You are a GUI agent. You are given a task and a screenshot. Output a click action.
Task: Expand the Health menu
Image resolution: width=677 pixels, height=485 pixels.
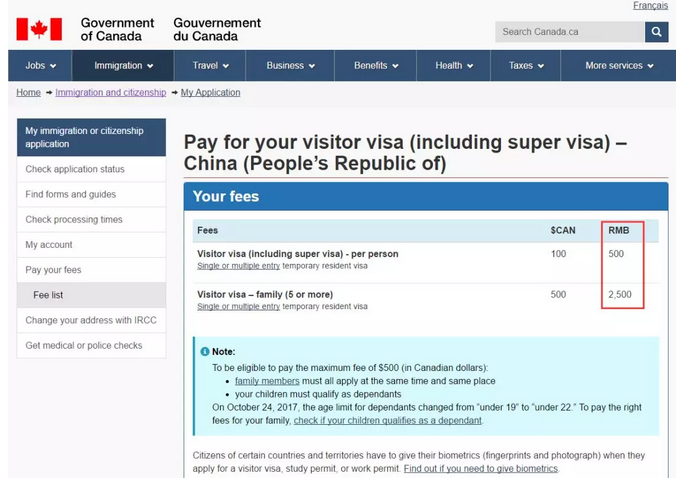pyautogui.click(x=454, y=66)
